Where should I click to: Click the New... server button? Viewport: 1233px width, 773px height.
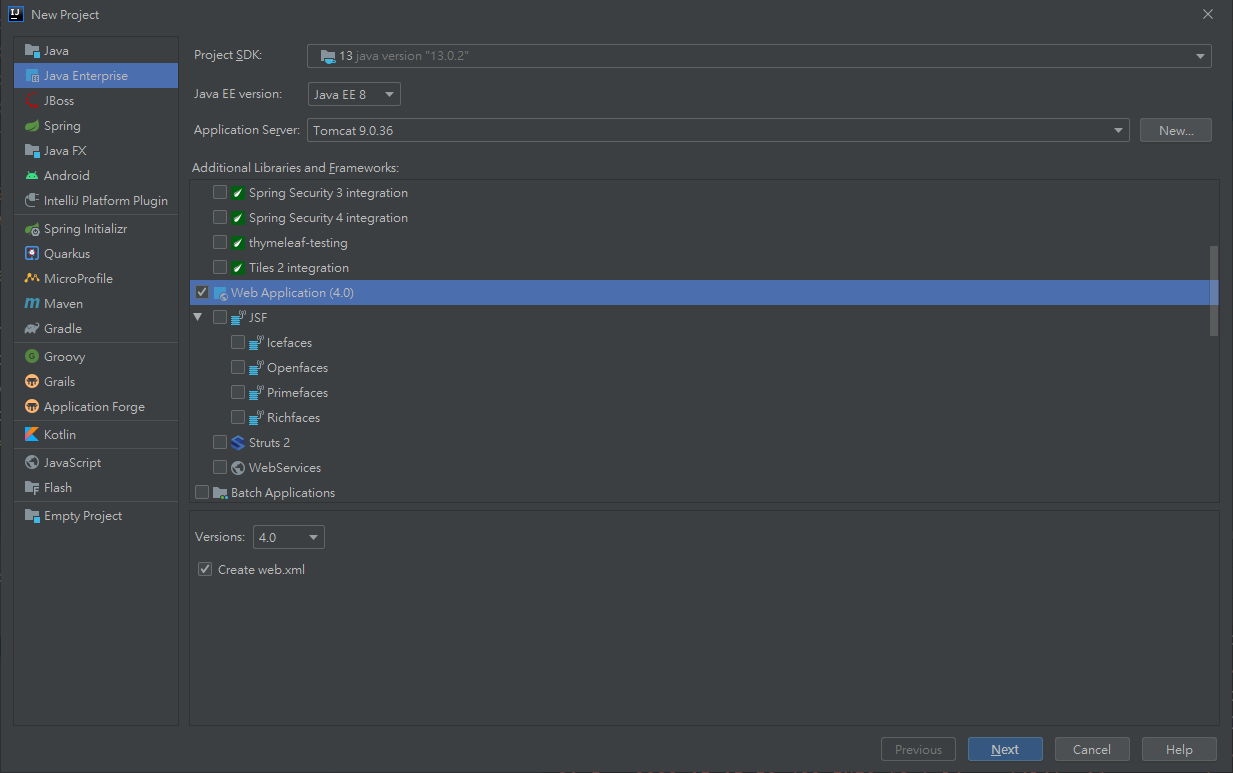(x=1176, y=130)
